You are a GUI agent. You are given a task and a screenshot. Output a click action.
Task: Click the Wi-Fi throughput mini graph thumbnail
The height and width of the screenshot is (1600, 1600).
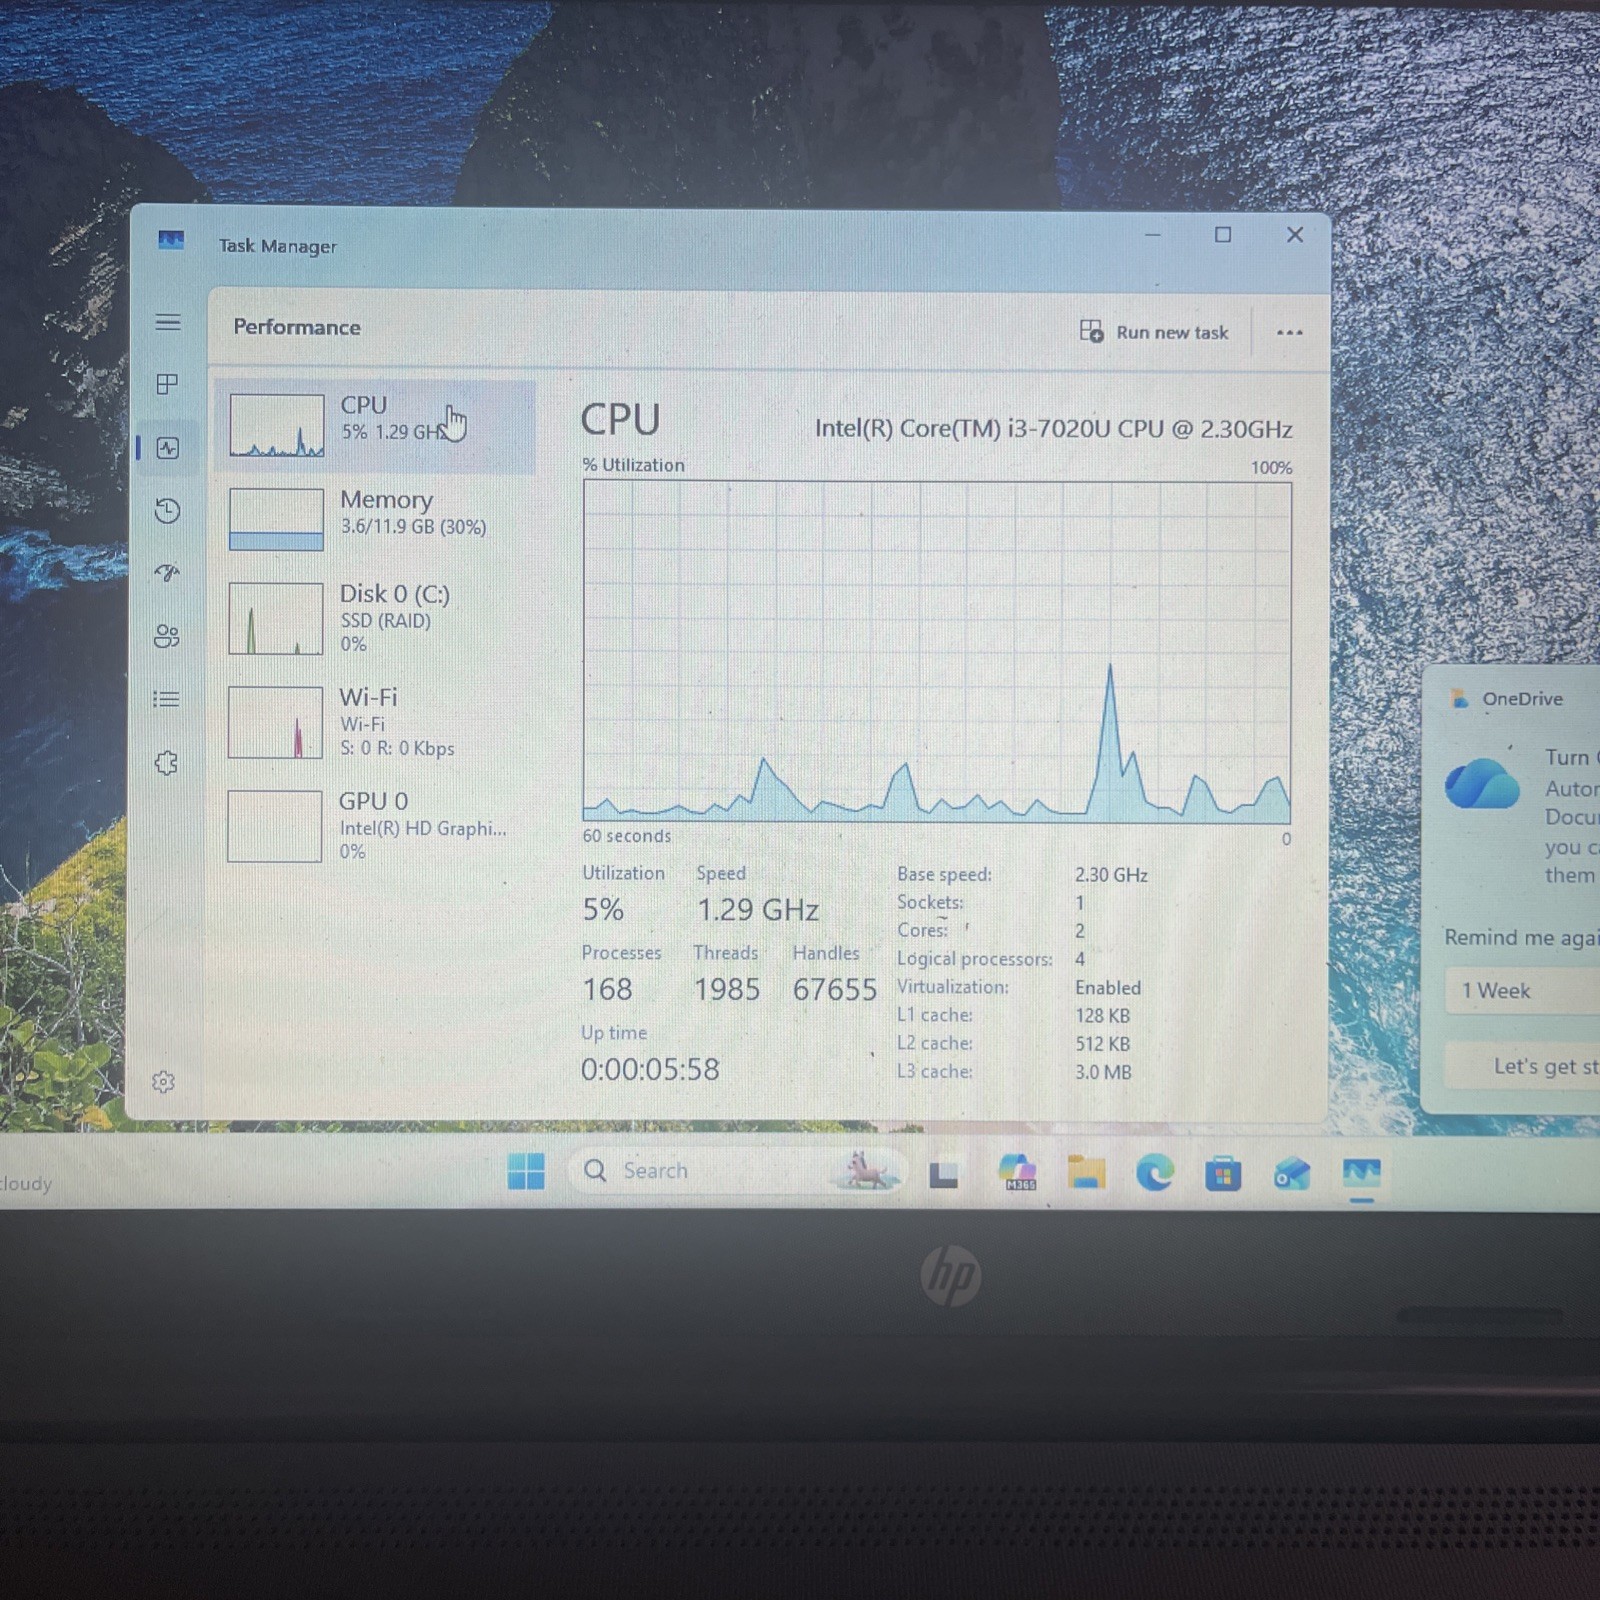275,722
